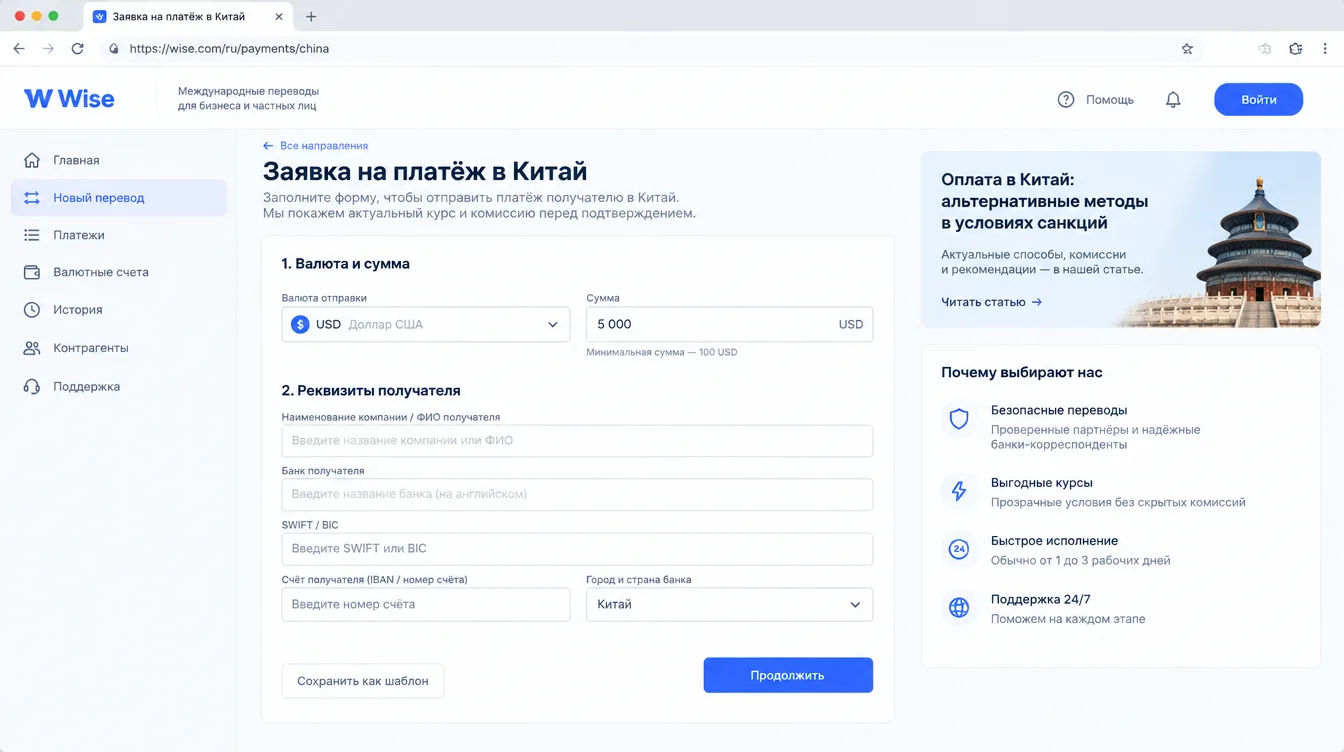
Task: Click the Банк получателя input field
Action: tap(577, 494)
